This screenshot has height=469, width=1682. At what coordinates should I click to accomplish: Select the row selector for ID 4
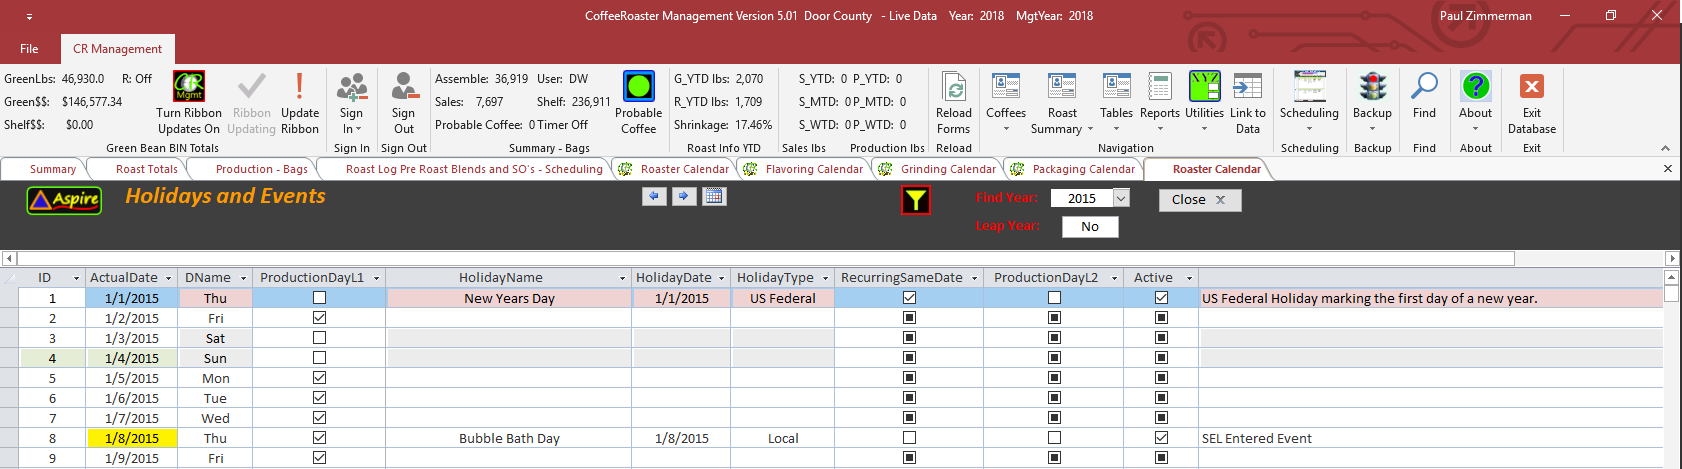tap(10, 358)
